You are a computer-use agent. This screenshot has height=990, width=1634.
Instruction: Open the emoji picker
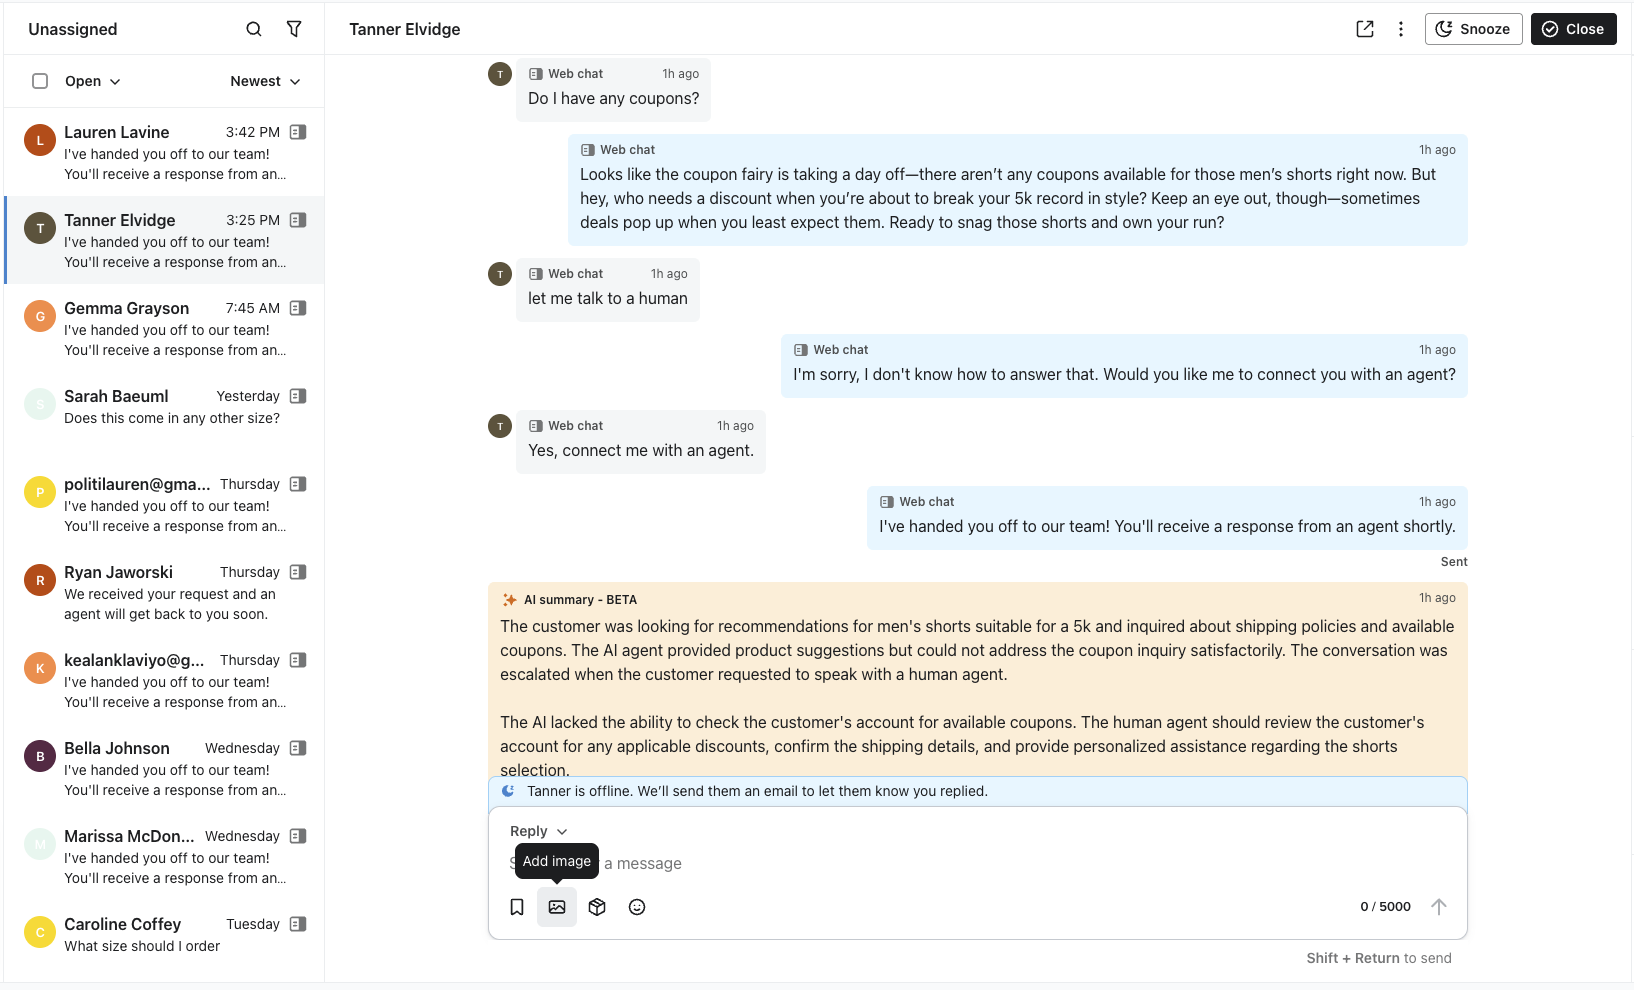[x=637, y=907]
